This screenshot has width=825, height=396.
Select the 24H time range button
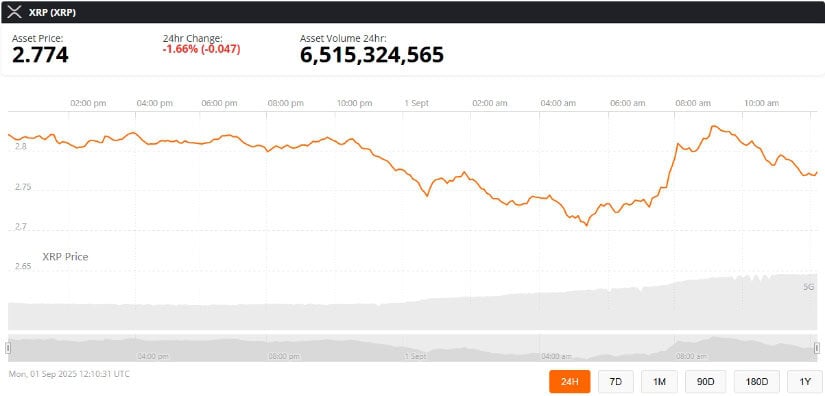(569, 382)
